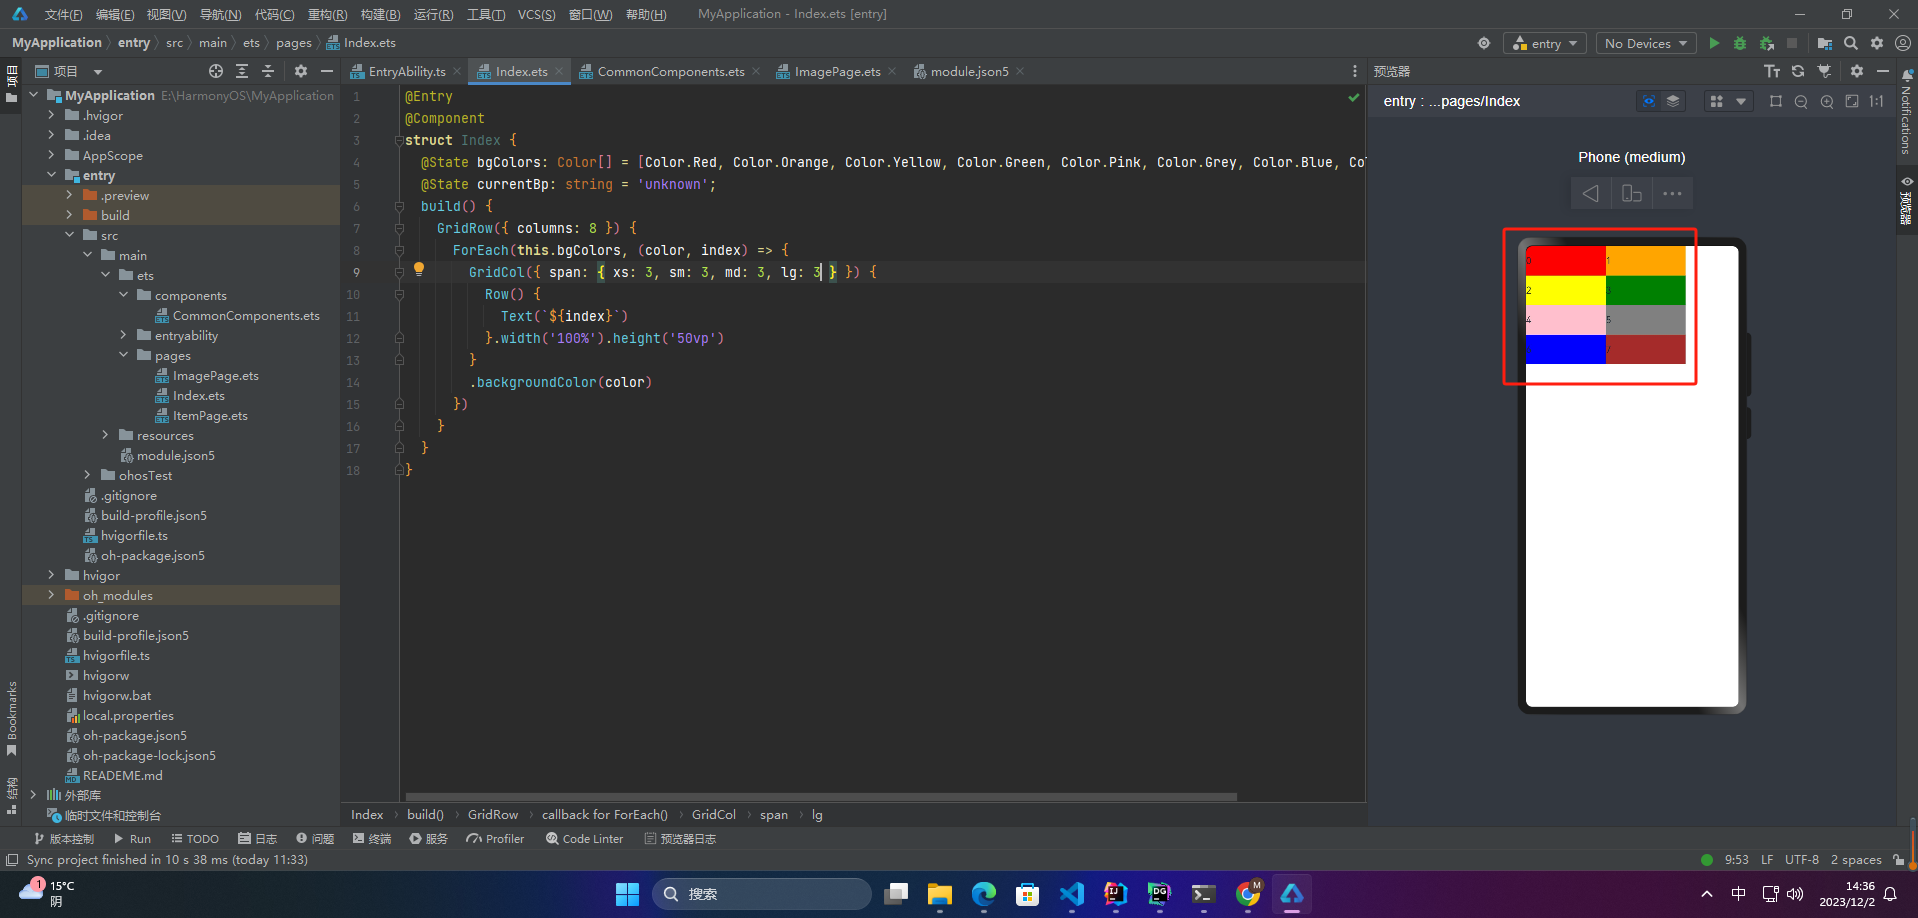This screenshot has height=918, width=1918.
Task: Click the blue color block in preview
Action: coord(1565,349)
